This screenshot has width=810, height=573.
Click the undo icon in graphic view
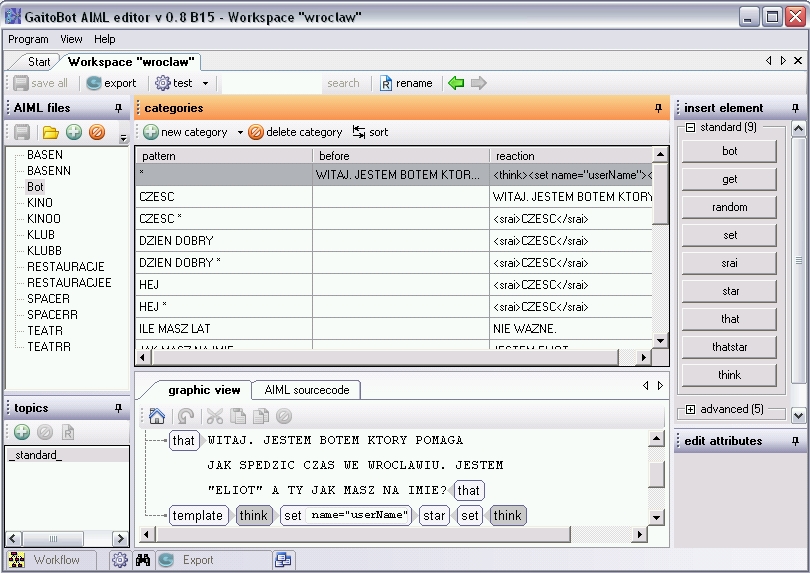coord(185,416)
